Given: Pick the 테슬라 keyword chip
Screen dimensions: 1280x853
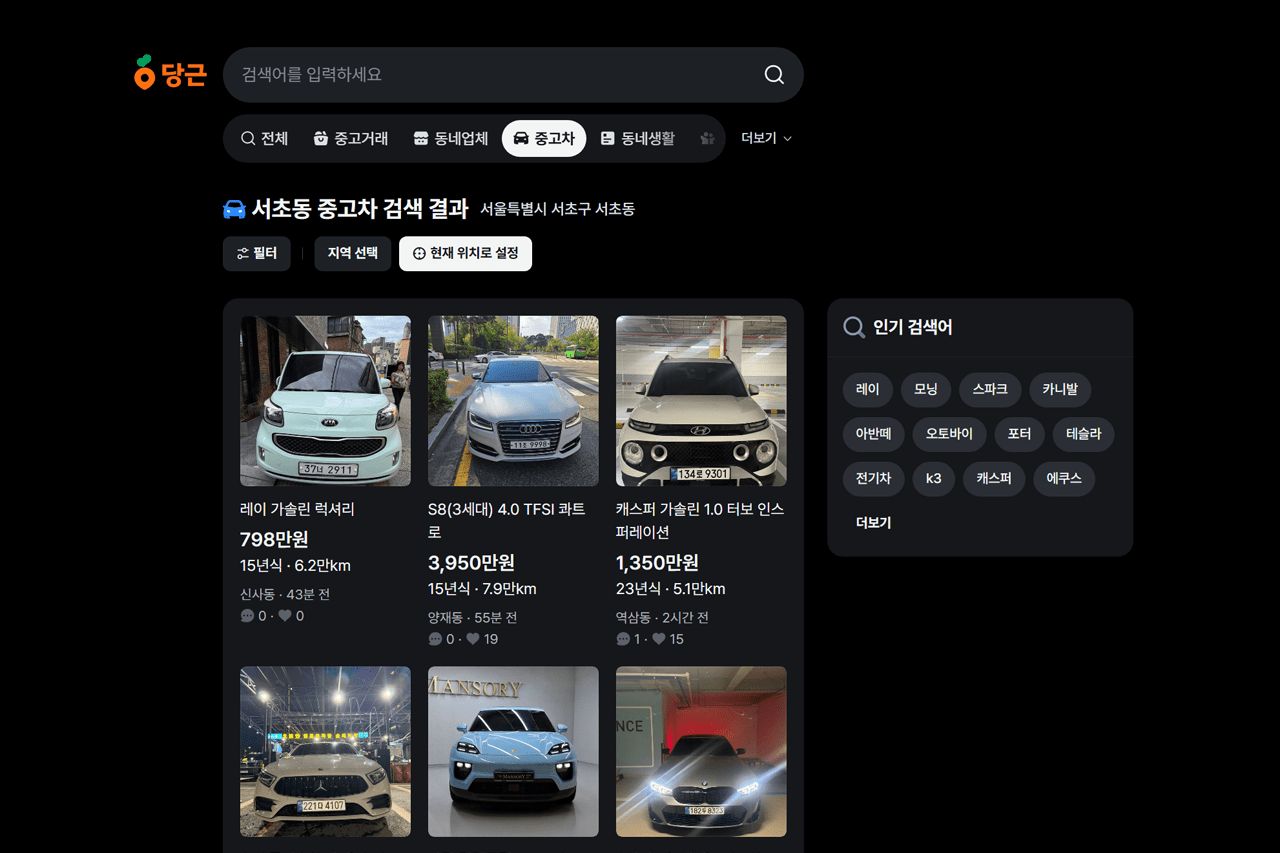Looking at the screenshot, I should pyautogui.click(x=1084, y=434).
